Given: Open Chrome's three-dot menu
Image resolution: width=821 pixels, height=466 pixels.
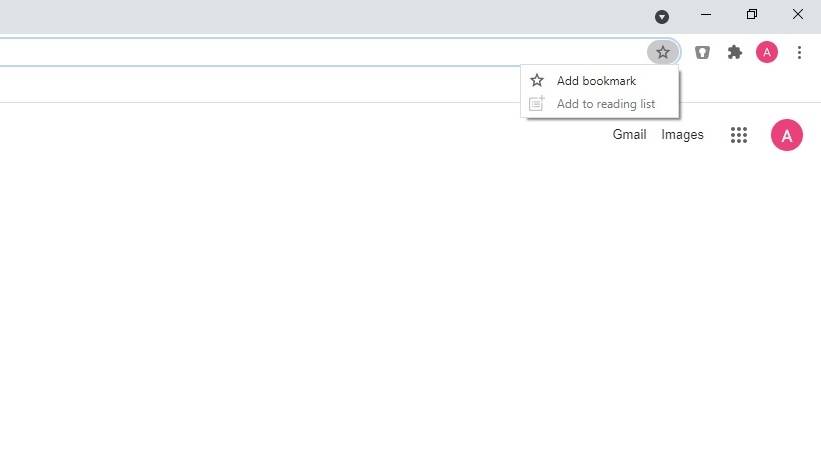Looking at the screenshot, I should [x=799, y=52].
